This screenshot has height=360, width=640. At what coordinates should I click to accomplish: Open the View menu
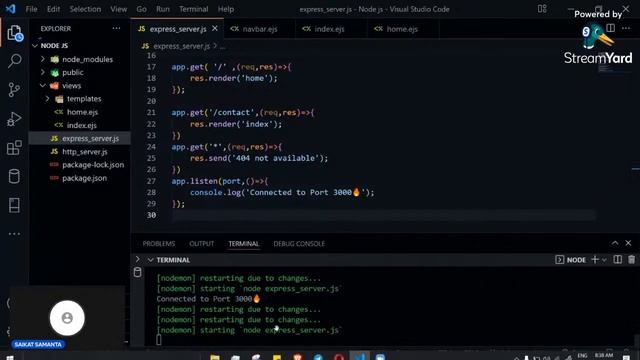pos(118,9)
